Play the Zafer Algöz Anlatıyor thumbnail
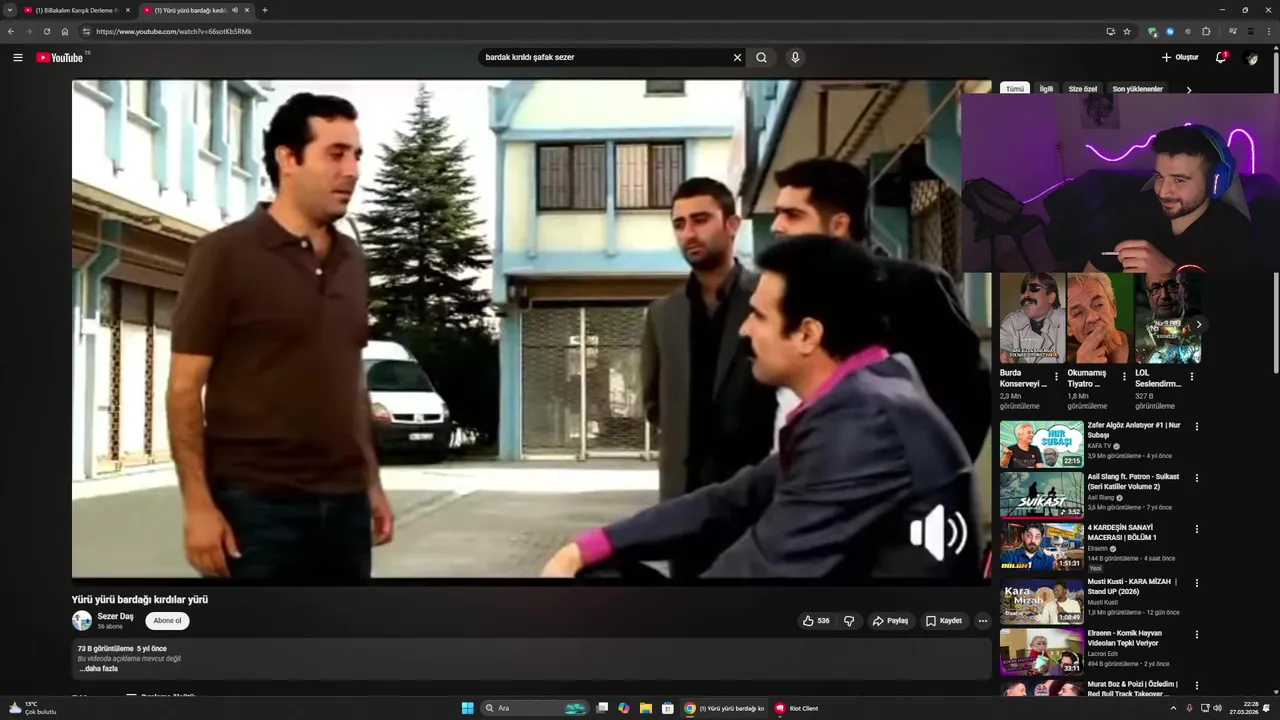 1041,444
